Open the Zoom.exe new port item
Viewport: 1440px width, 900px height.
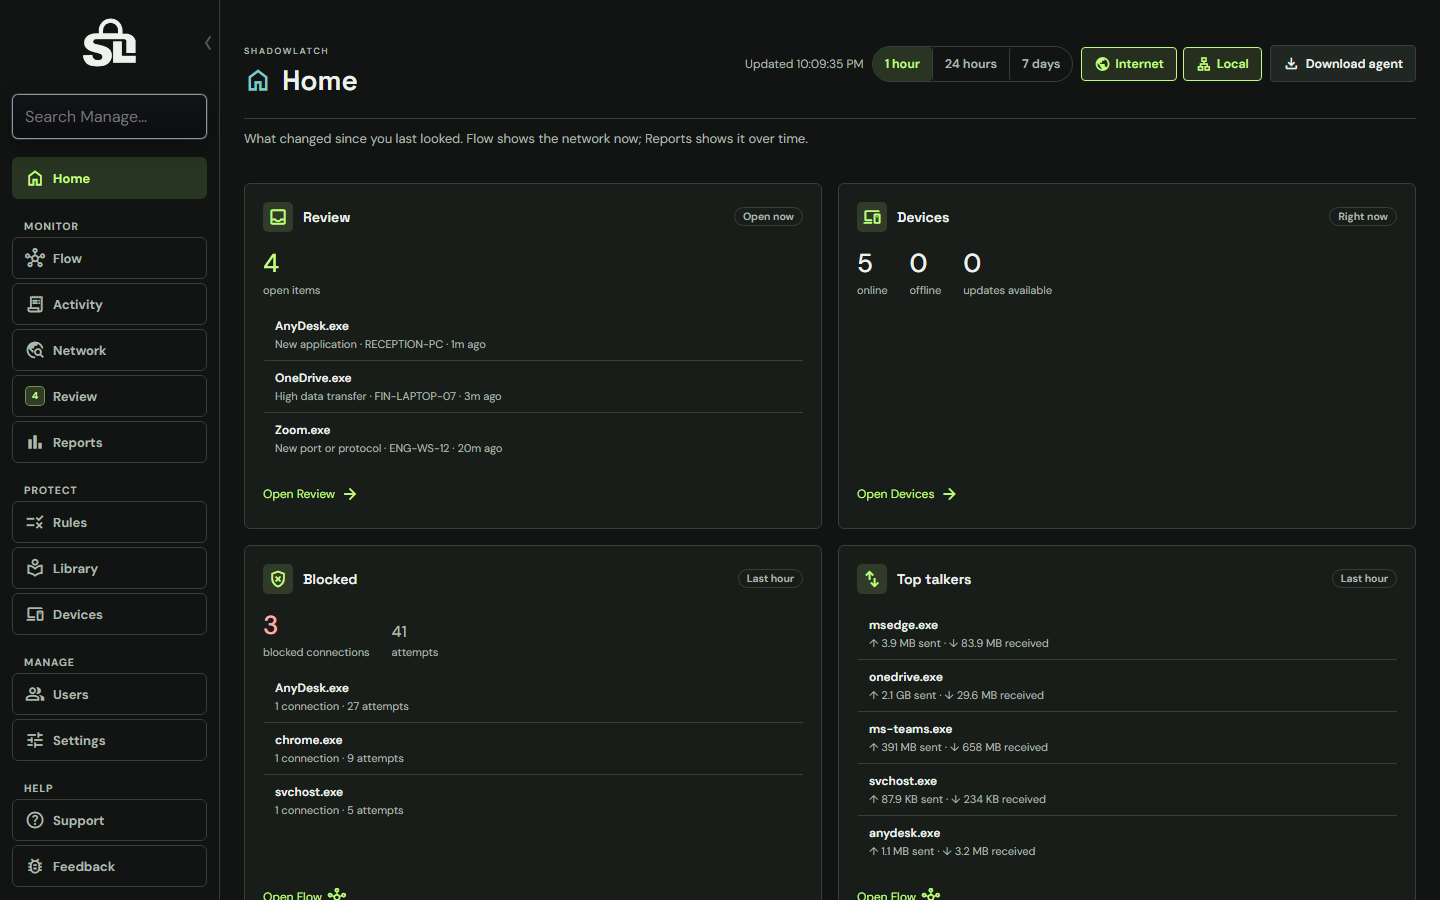pyautogui.click(x=533, y=439)
